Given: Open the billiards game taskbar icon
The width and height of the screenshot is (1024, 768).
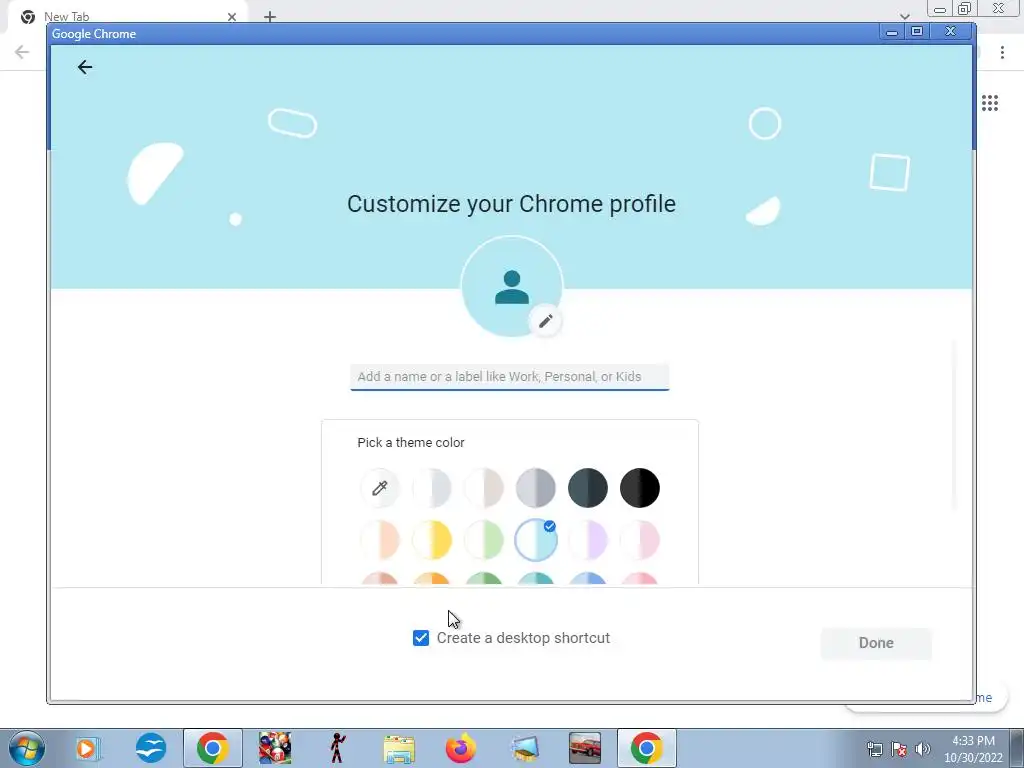Looking at the screenshot, I should 274,748.
